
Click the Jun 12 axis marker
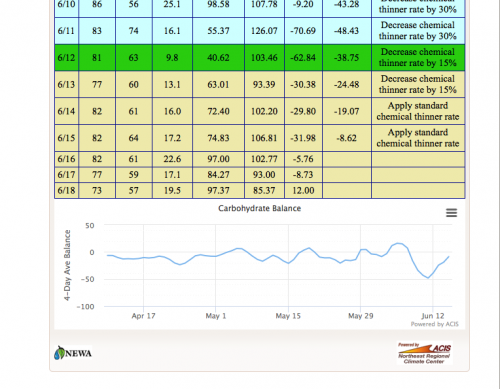point(433,316)
